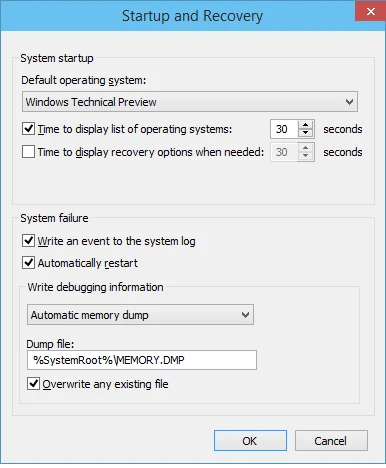Click the recovery options seconds value field
Image resolution: width=386 pixels, height=468 pixels.
pyautogui.click(x=284, y=152)
